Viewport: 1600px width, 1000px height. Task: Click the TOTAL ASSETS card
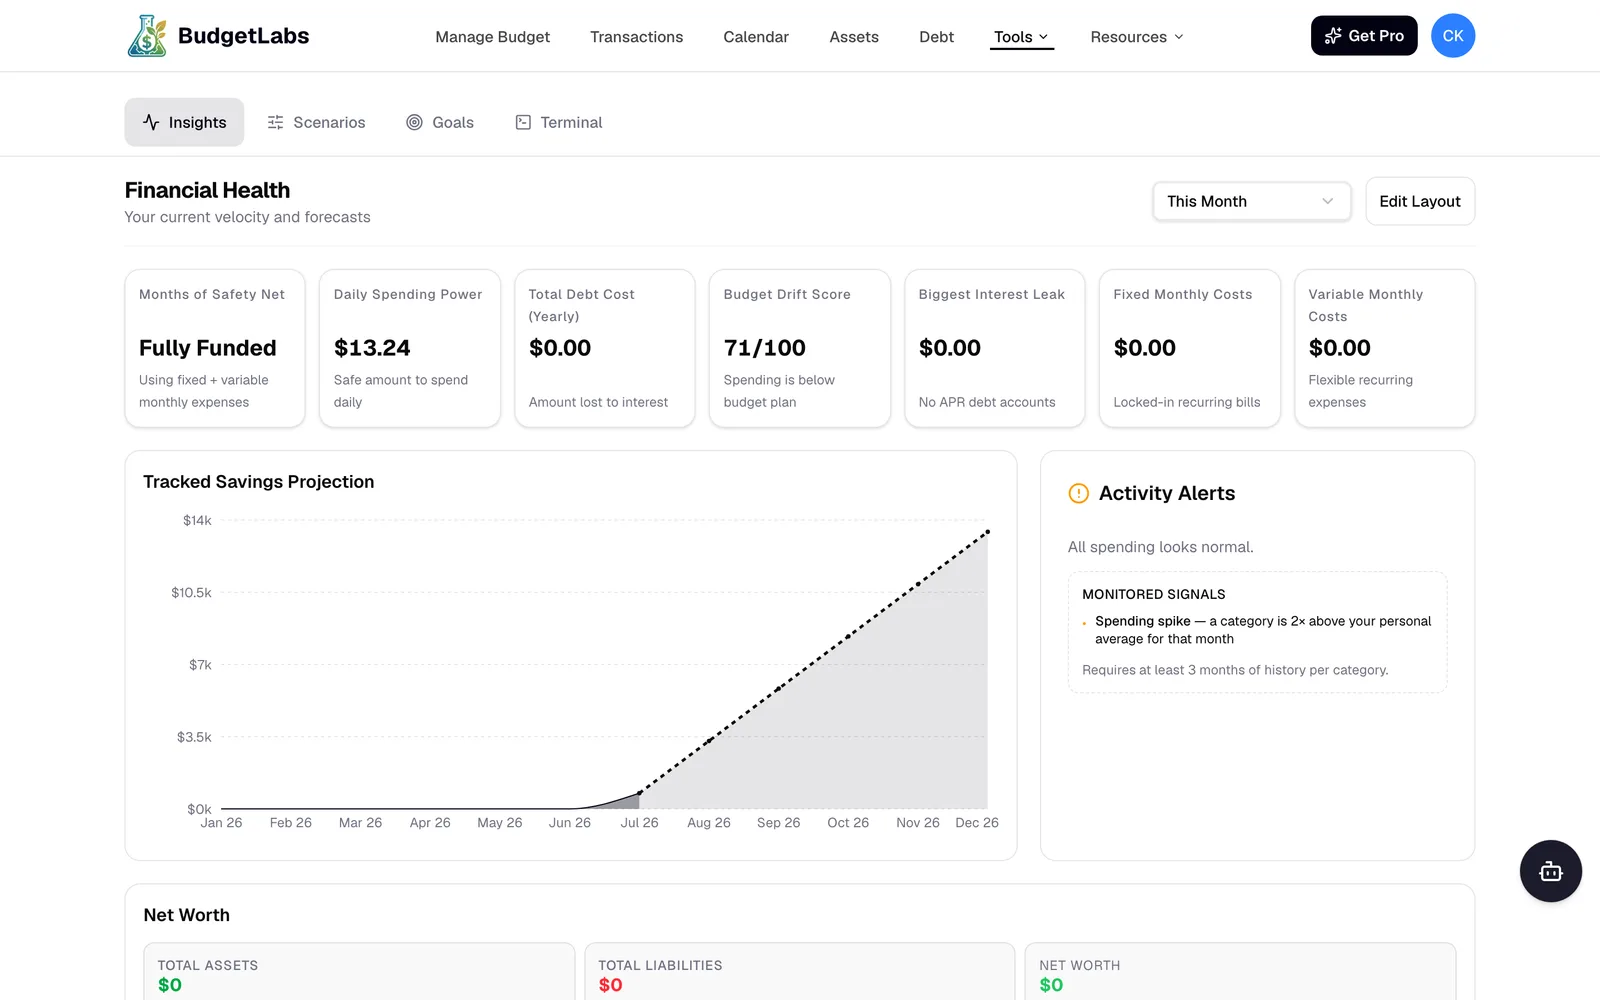pyautogui.click(x=359, y=972)
